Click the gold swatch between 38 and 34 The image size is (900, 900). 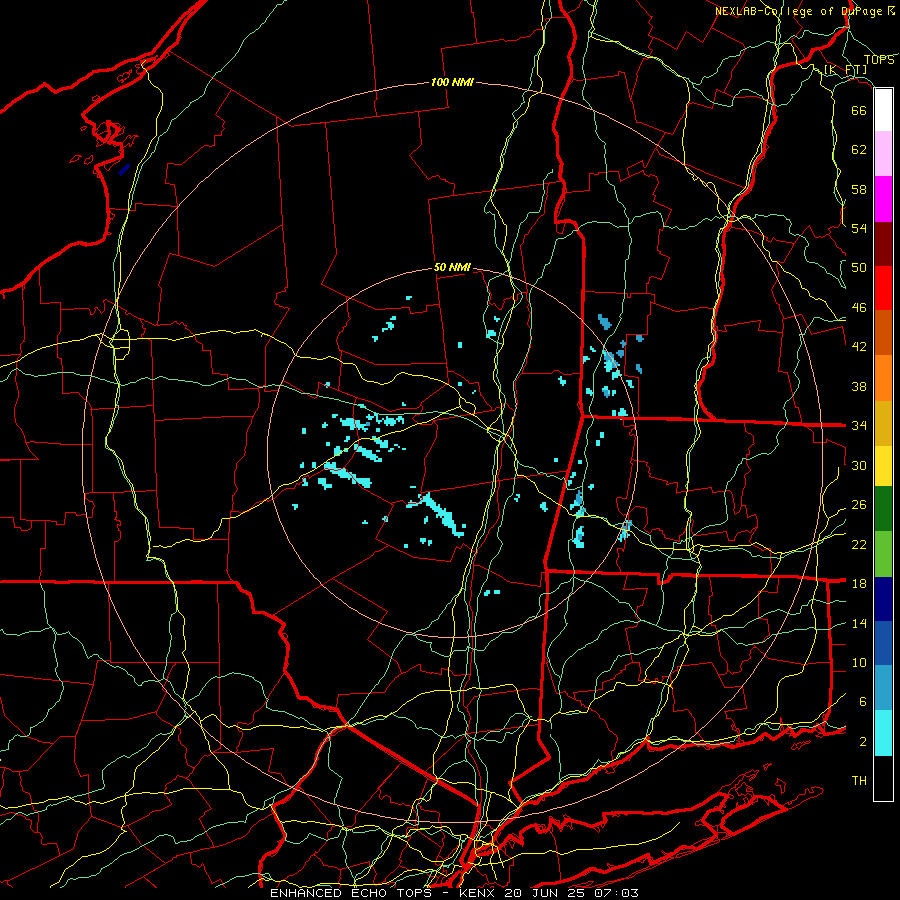(x=883, y=424)
